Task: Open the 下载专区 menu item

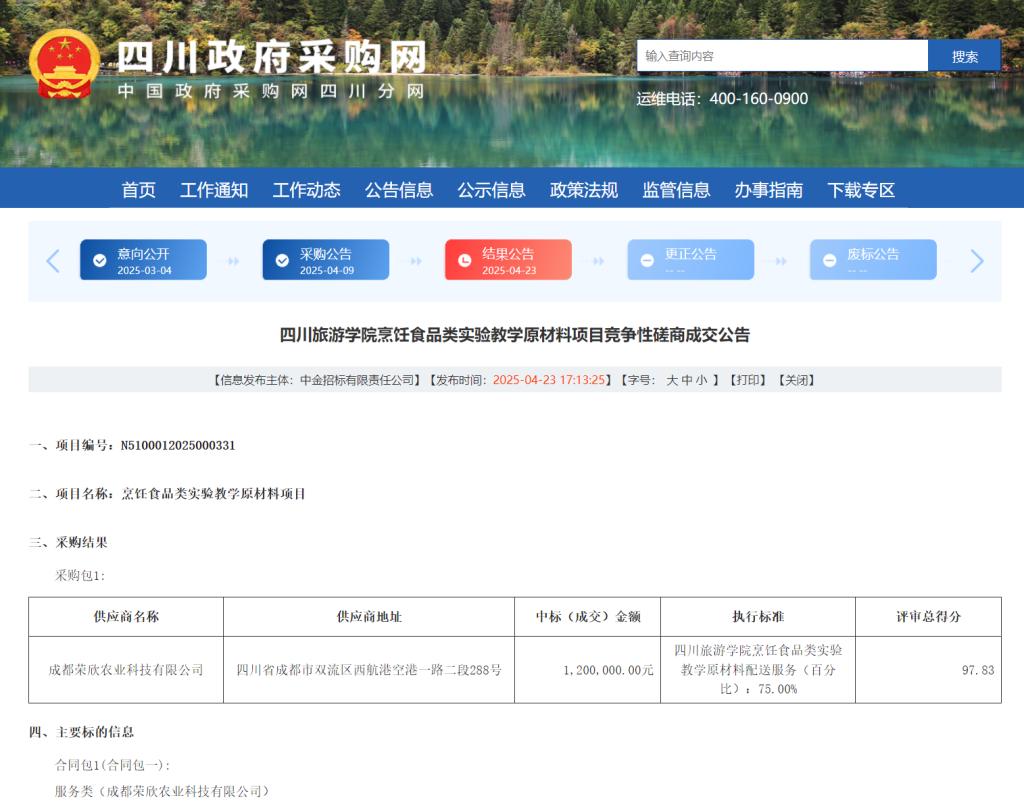Action: (861, 190)
